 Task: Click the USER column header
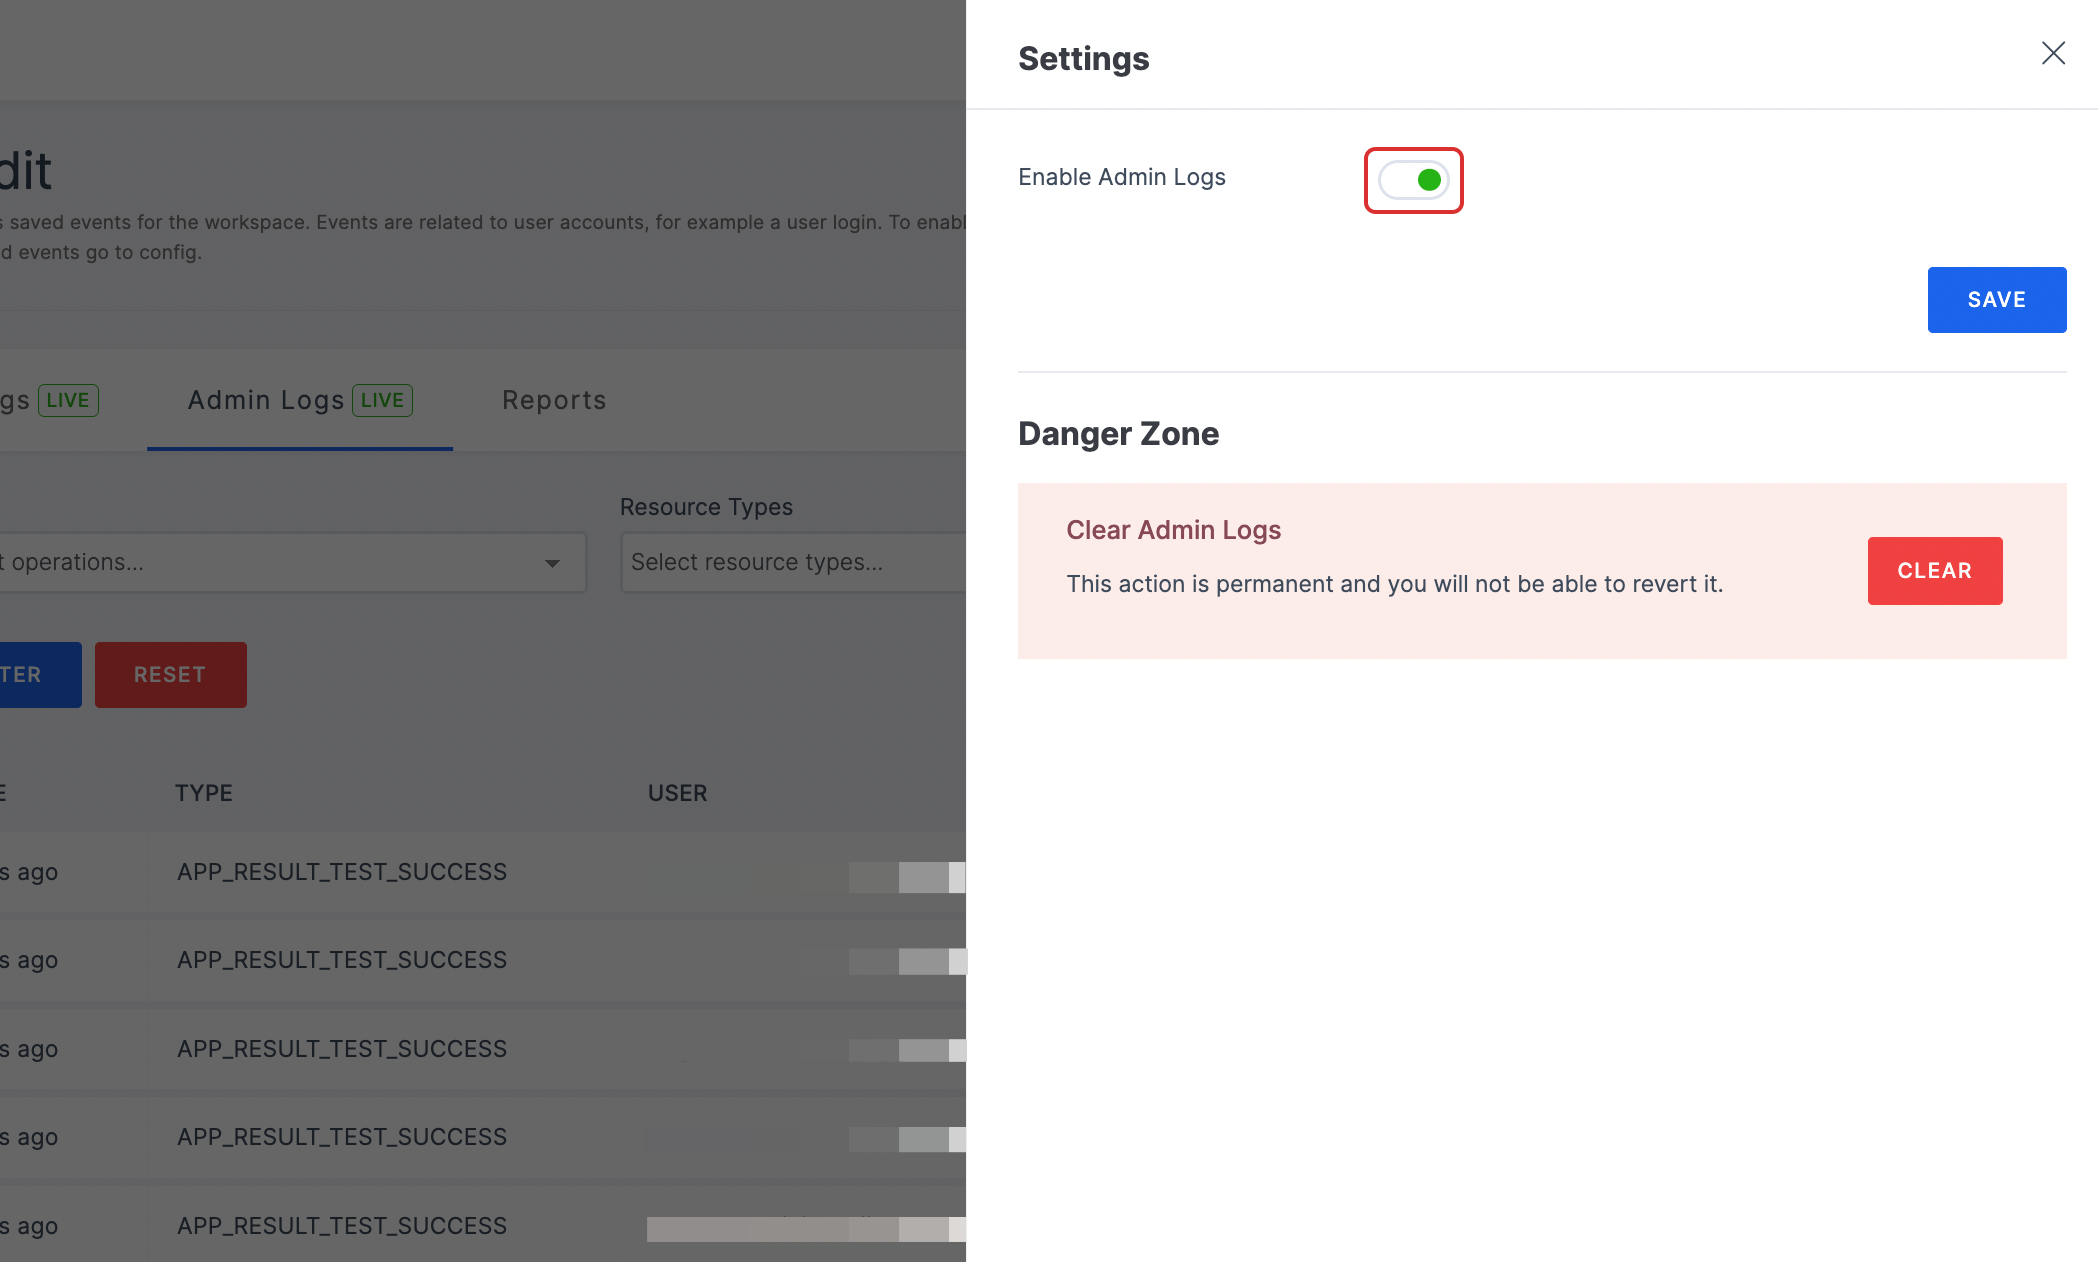677,793
